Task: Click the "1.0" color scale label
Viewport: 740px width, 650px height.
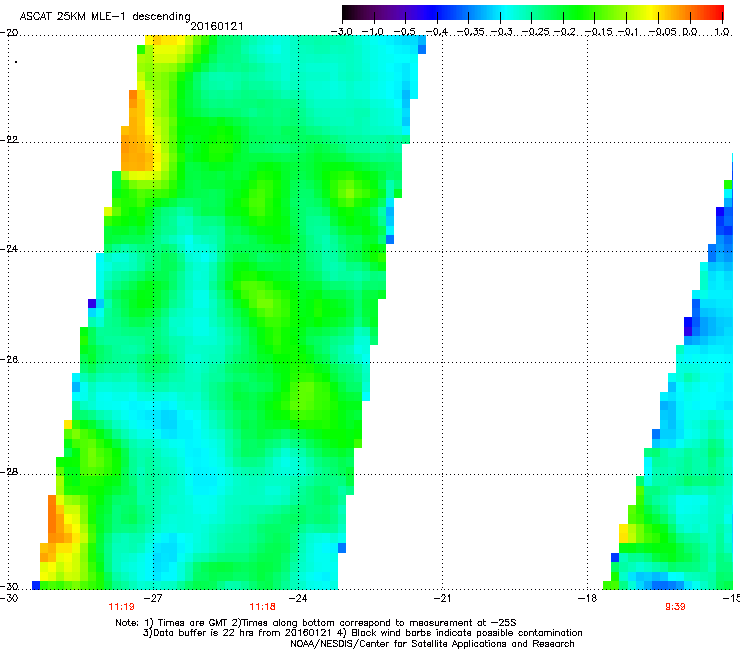Action: [x=722, y=32]
